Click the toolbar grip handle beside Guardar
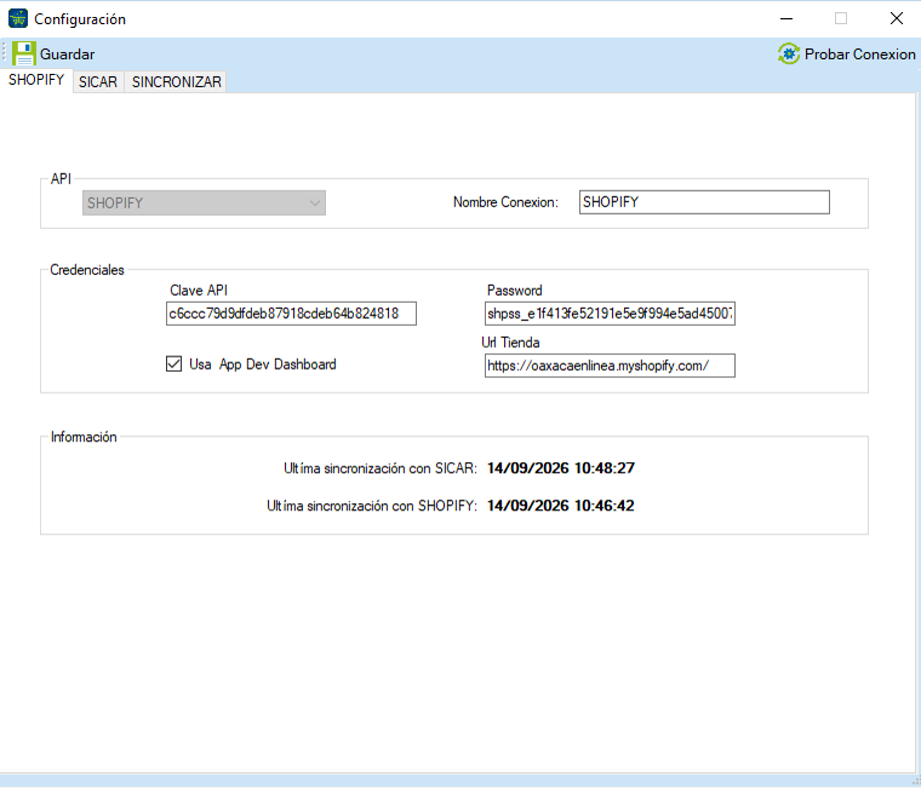Image resolution: width=921 pixels, height=788 pixels. [4, 53]
